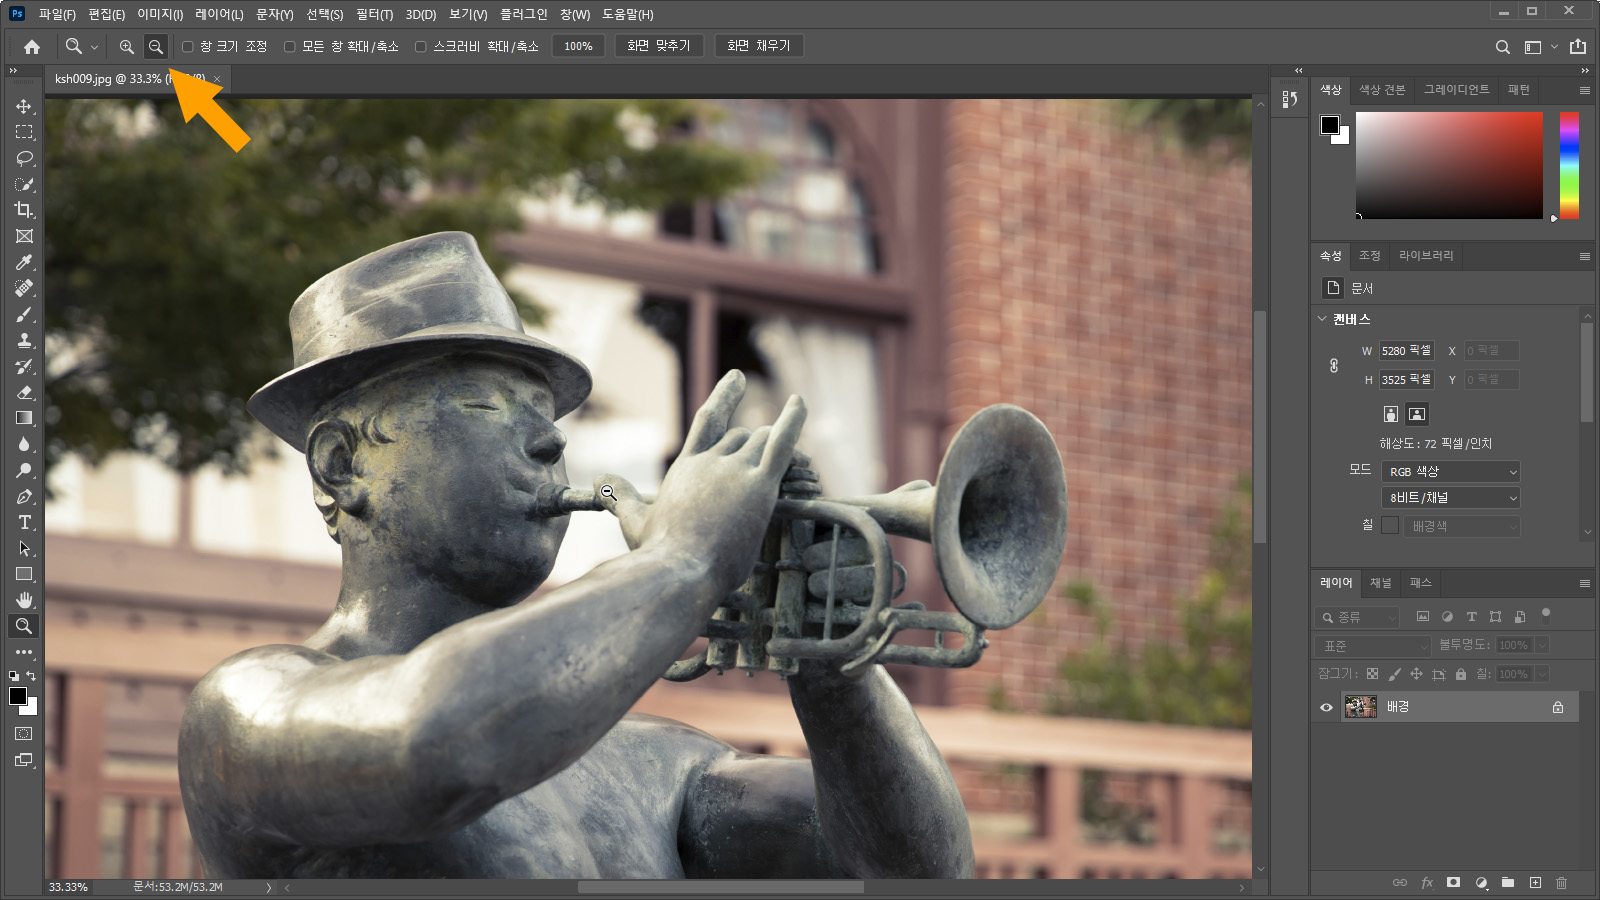Choose the zoom out magnifier mode
1600x900 pixels.
[x=155, y=46]
